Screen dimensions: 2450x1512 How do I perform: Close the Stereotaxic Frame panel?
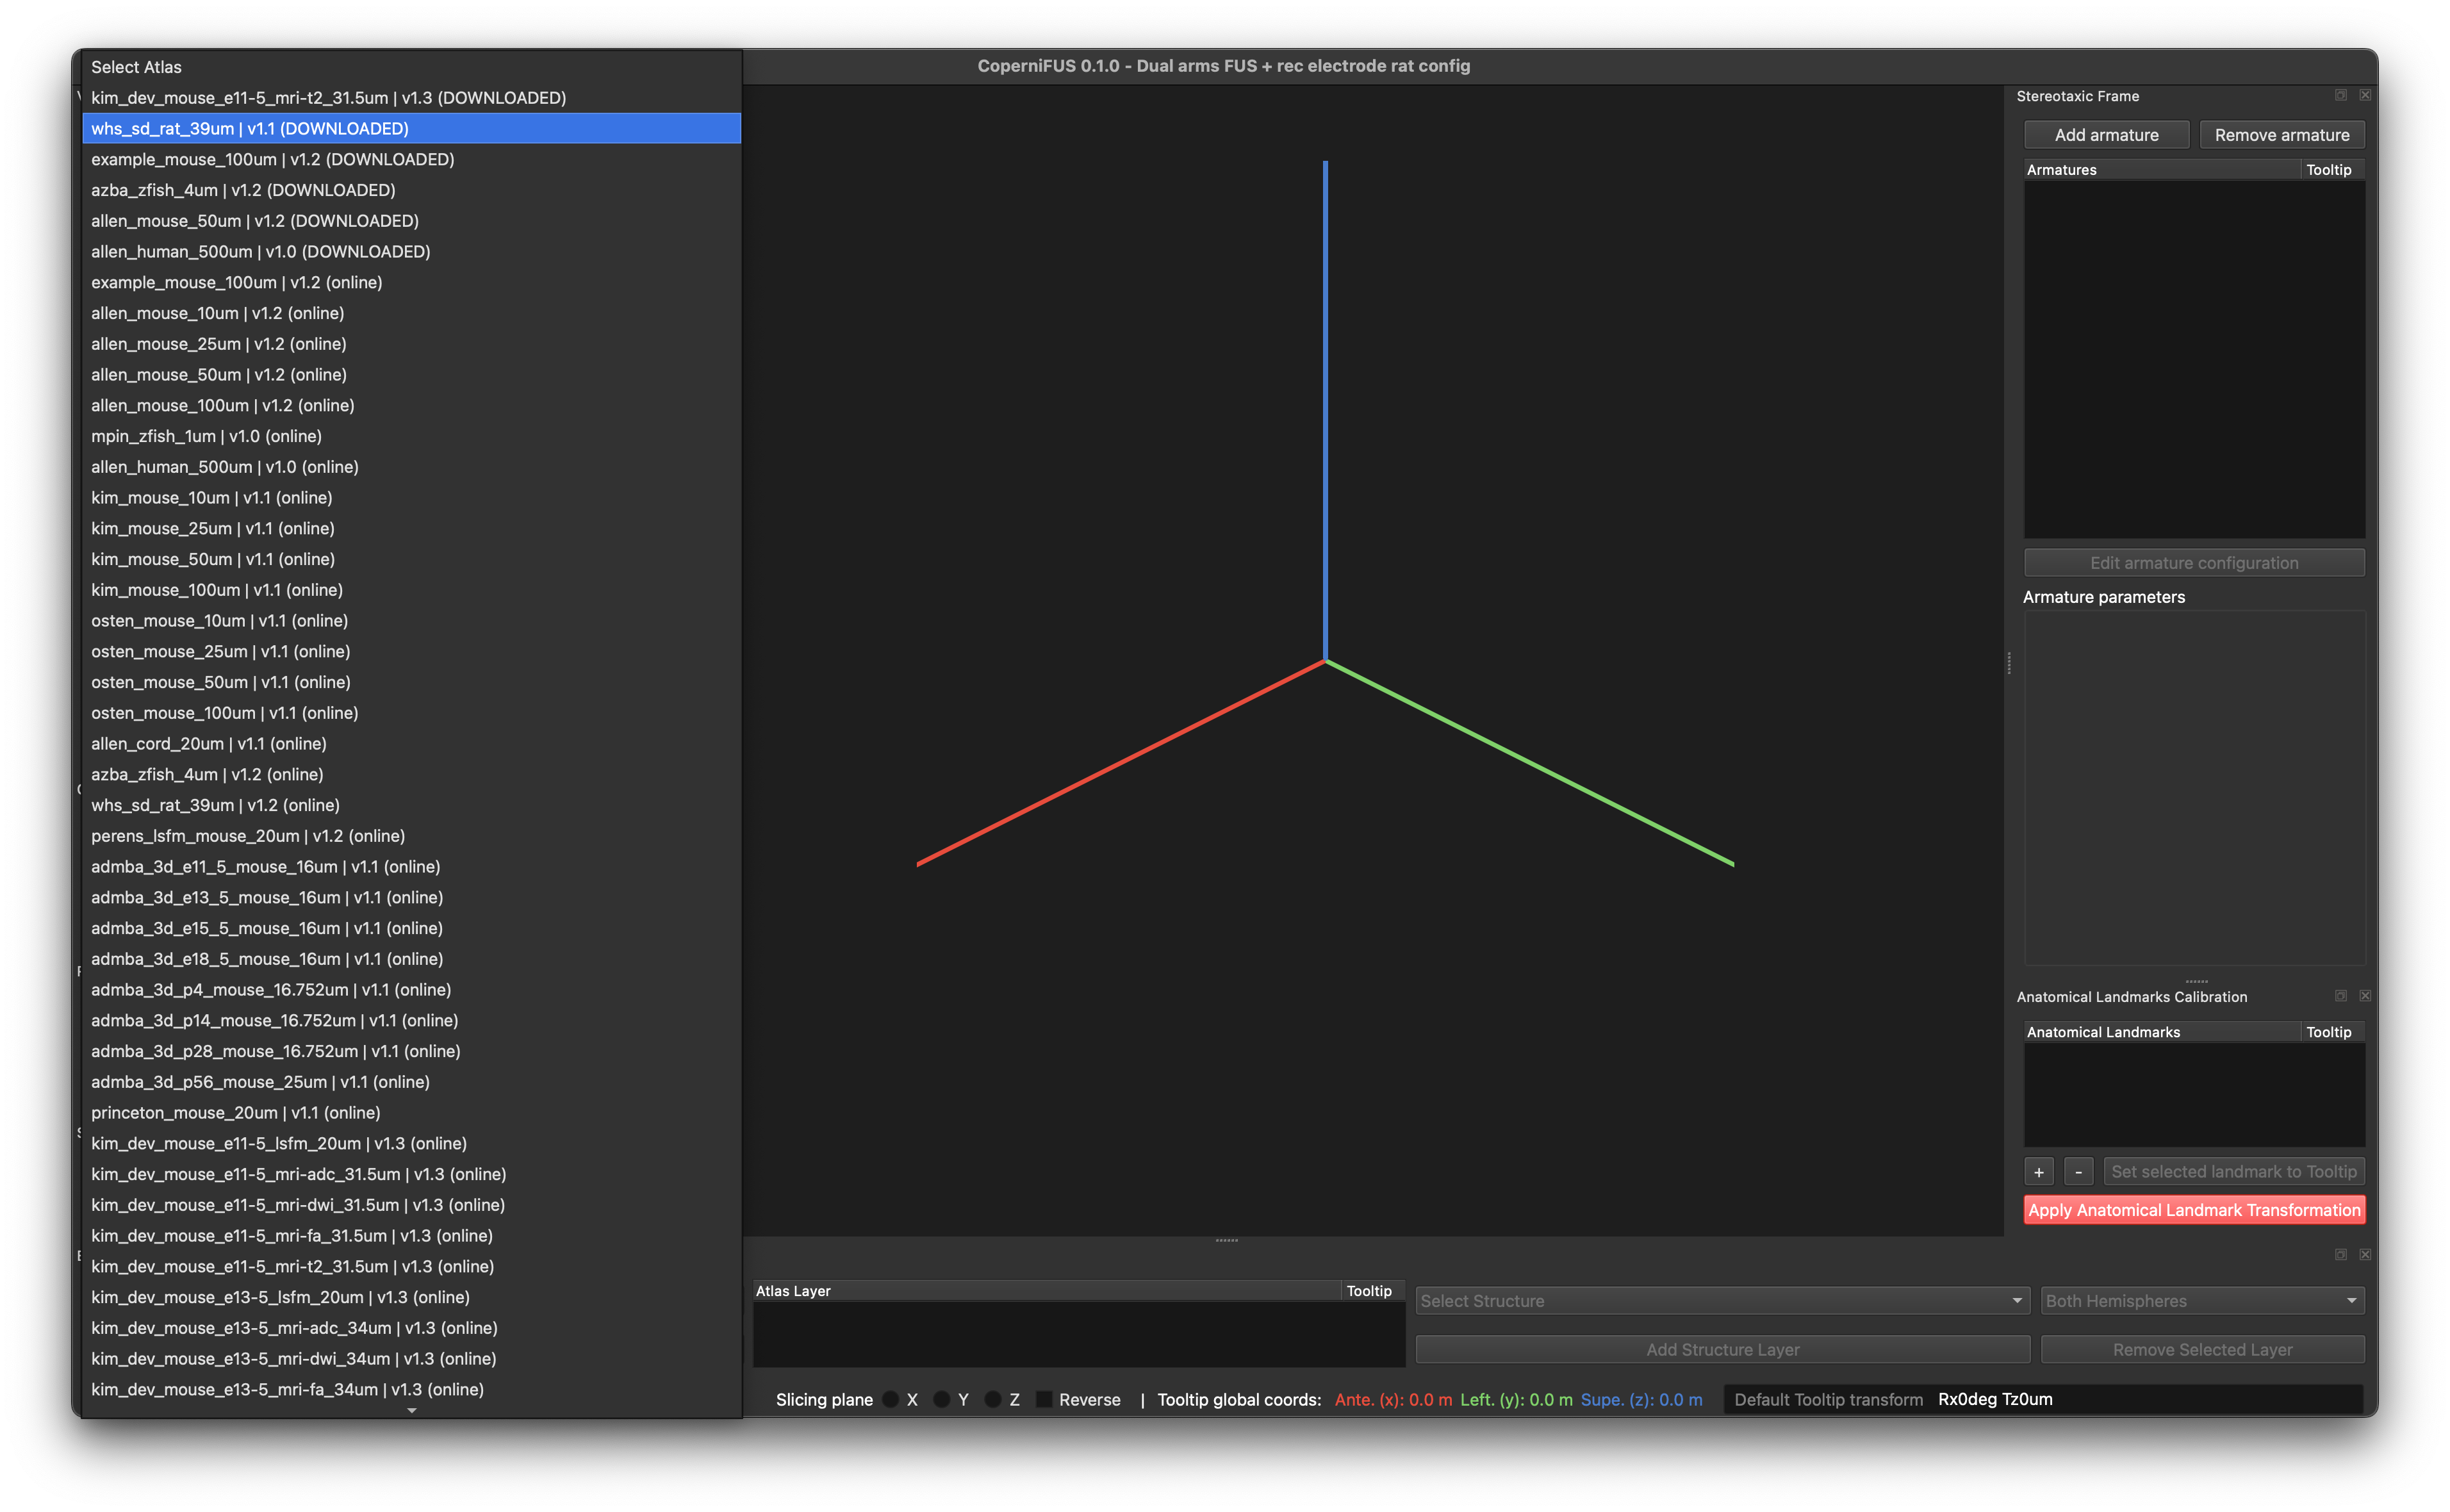tap(2365, 96)
